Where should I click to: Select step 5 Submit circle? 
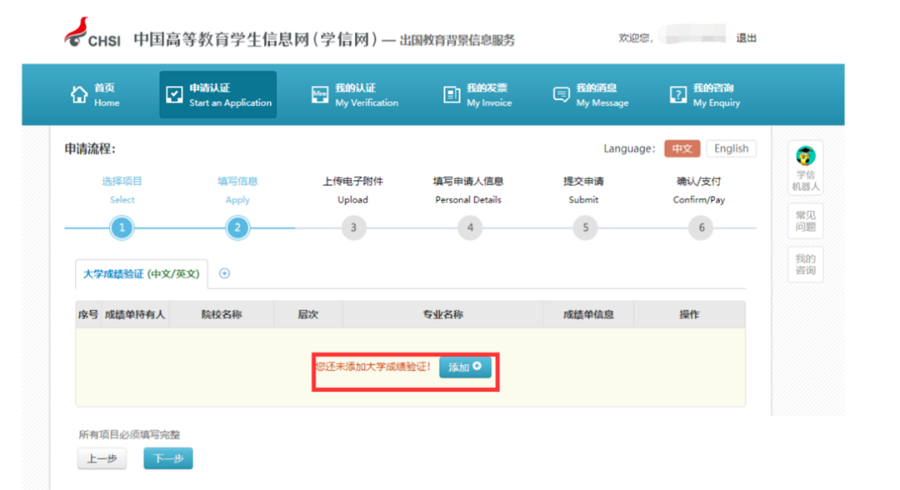[x=585, y=228]
